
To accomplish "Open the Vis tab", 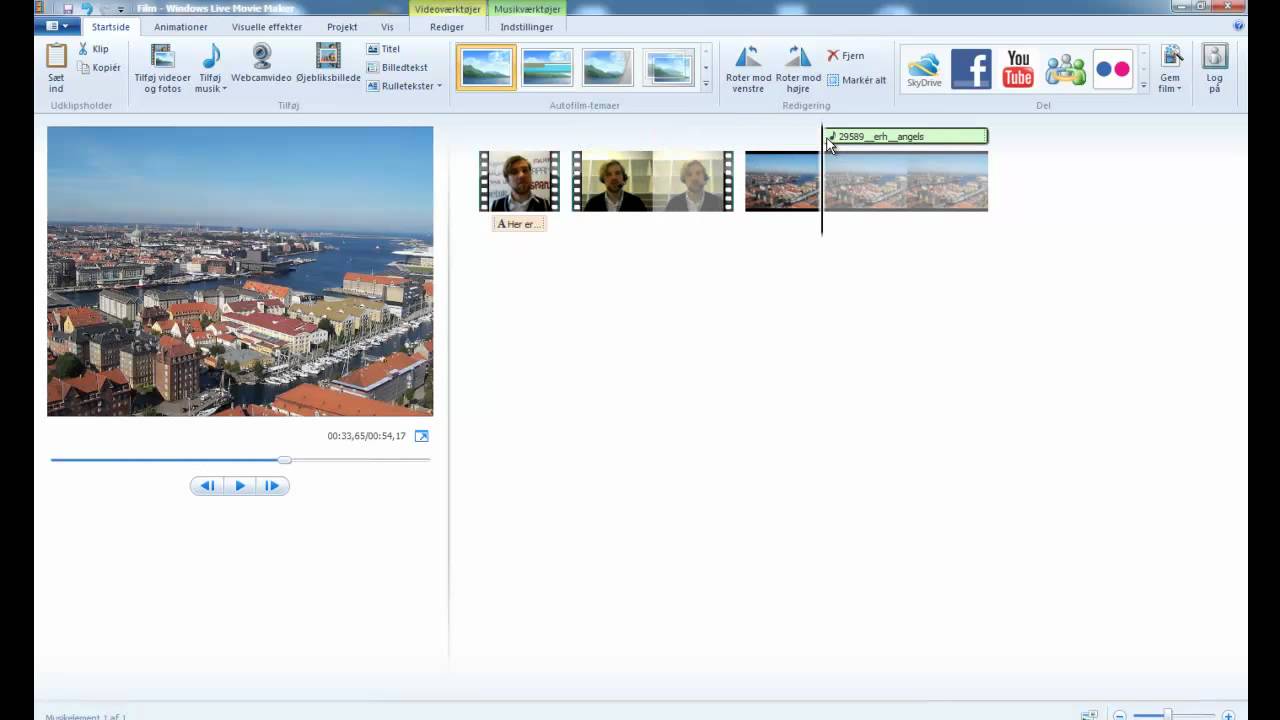I will point(387,27).
